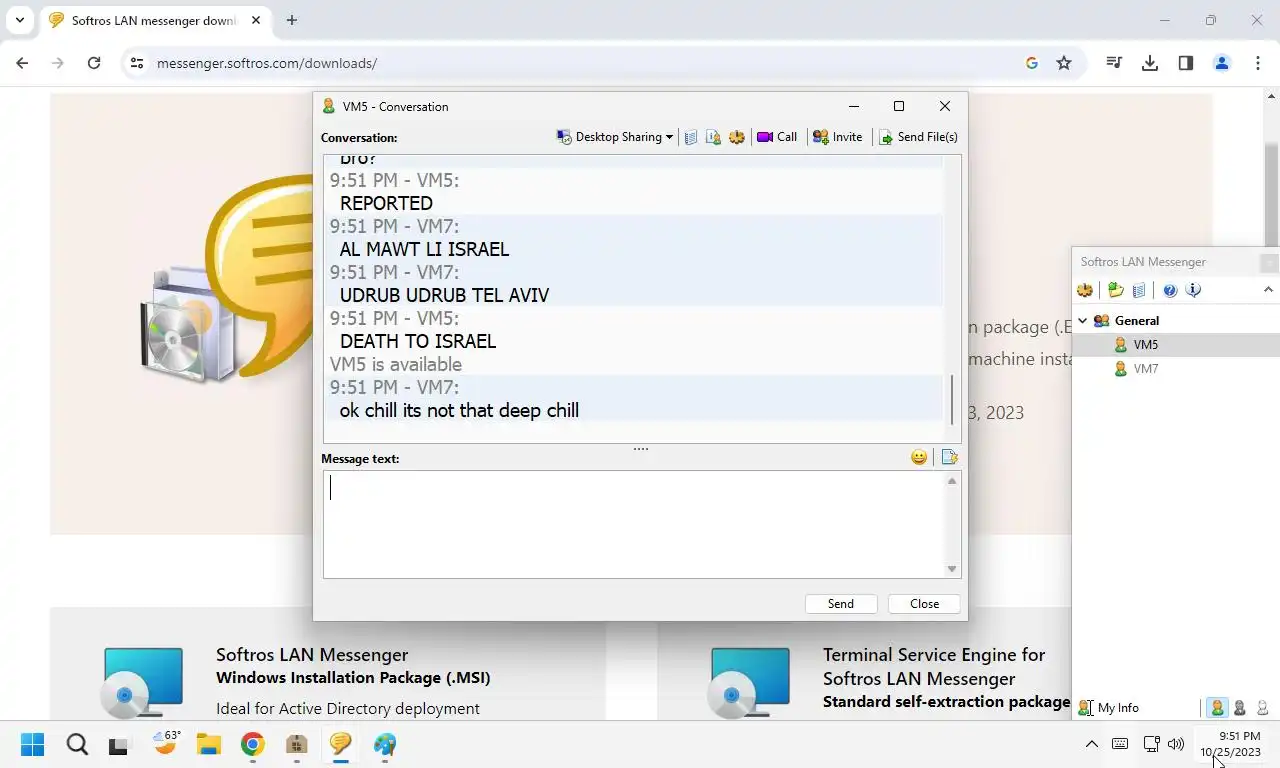Toggle Chrome side panel icon
1280x768 pixels.
[x=1186, y=63]
